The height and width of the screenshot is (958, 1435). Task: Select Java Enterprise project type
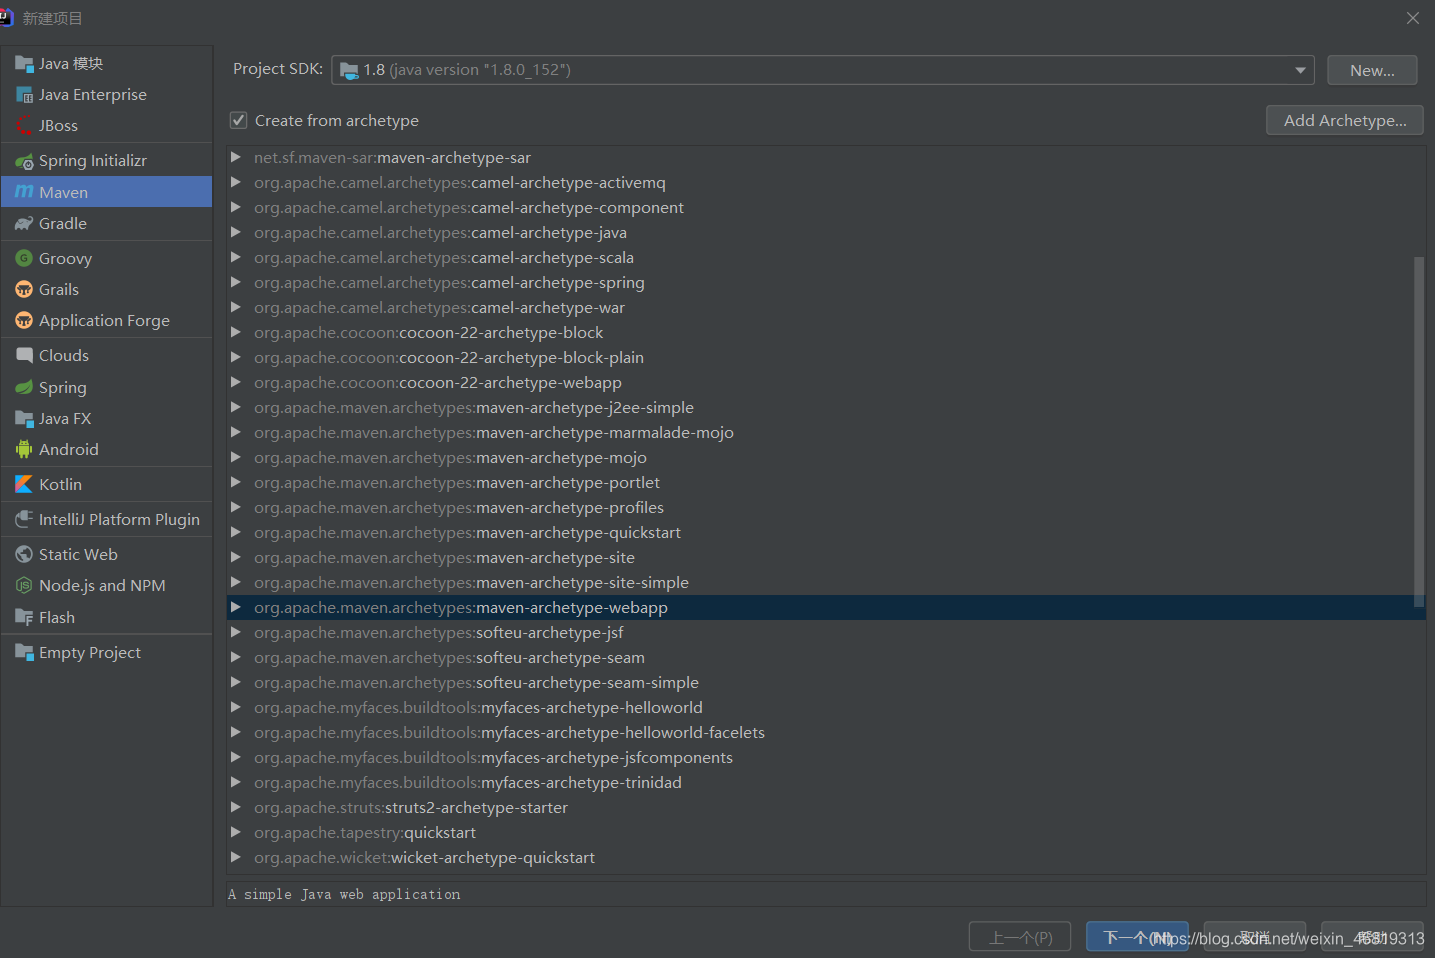[107, 95]
